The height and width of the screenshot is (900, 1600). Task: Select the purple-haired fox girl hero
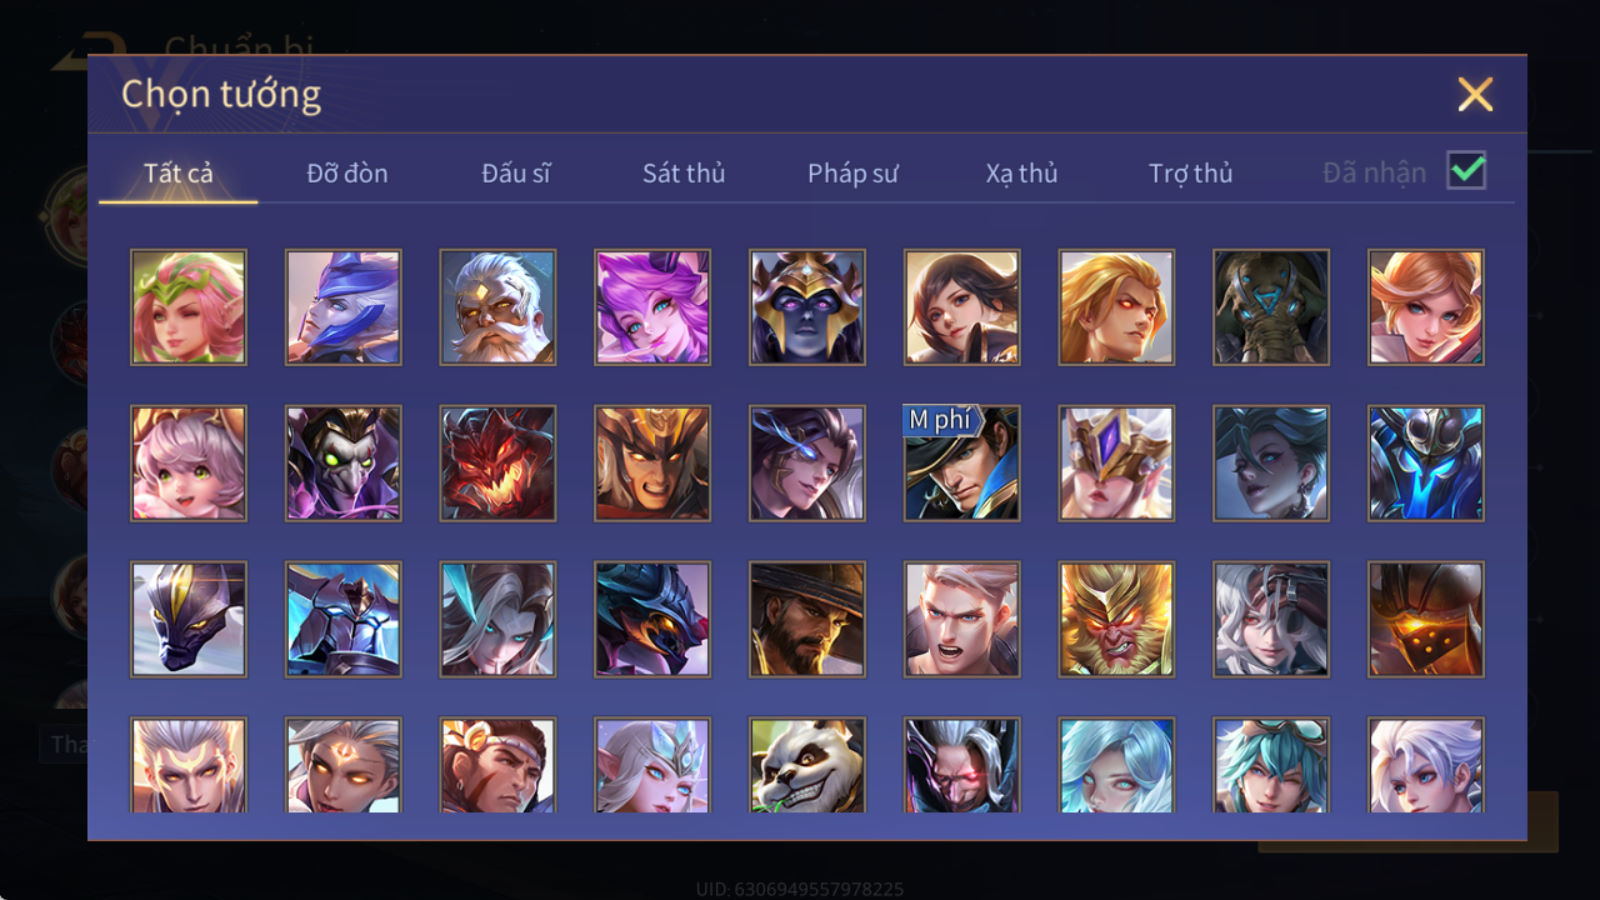(x=652, y=307)
